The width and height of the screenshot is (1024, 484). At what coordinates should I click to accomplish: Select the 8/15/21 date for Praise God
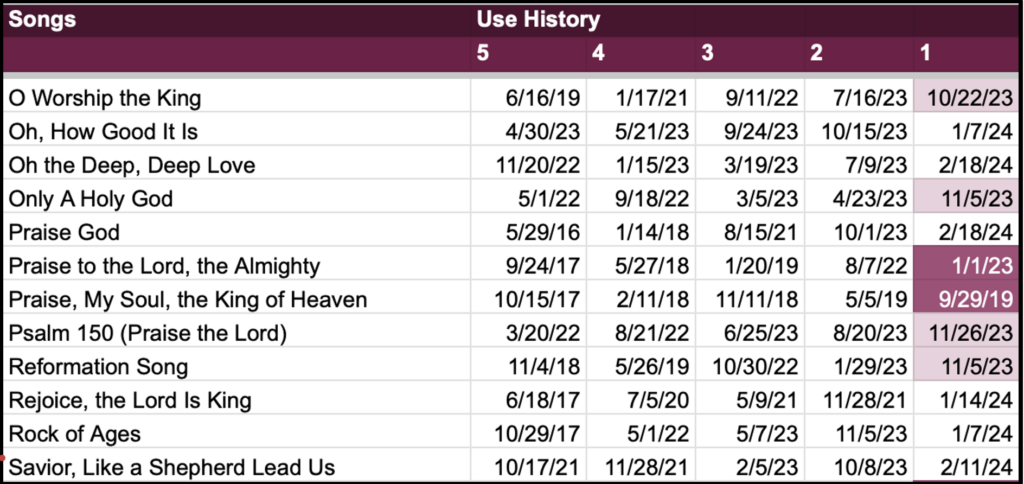pyautogui.click(x=762, y=233)
